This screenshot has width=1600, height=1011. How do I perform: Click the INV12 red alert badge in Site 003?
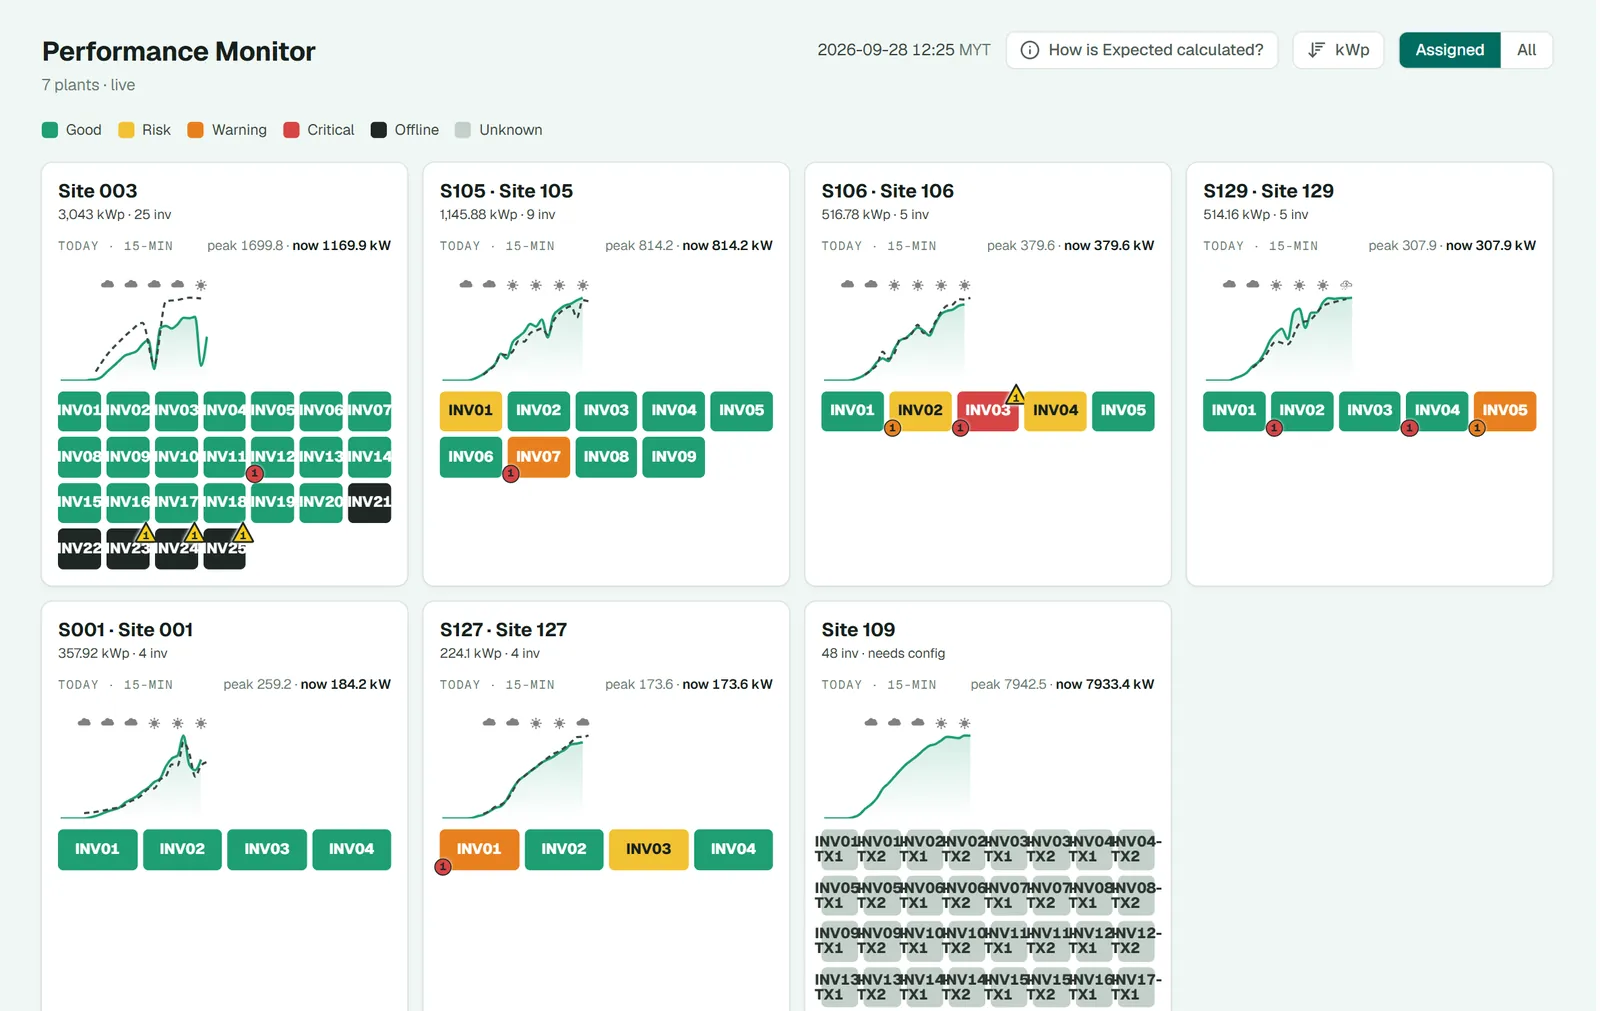click(x=255, y=474)
